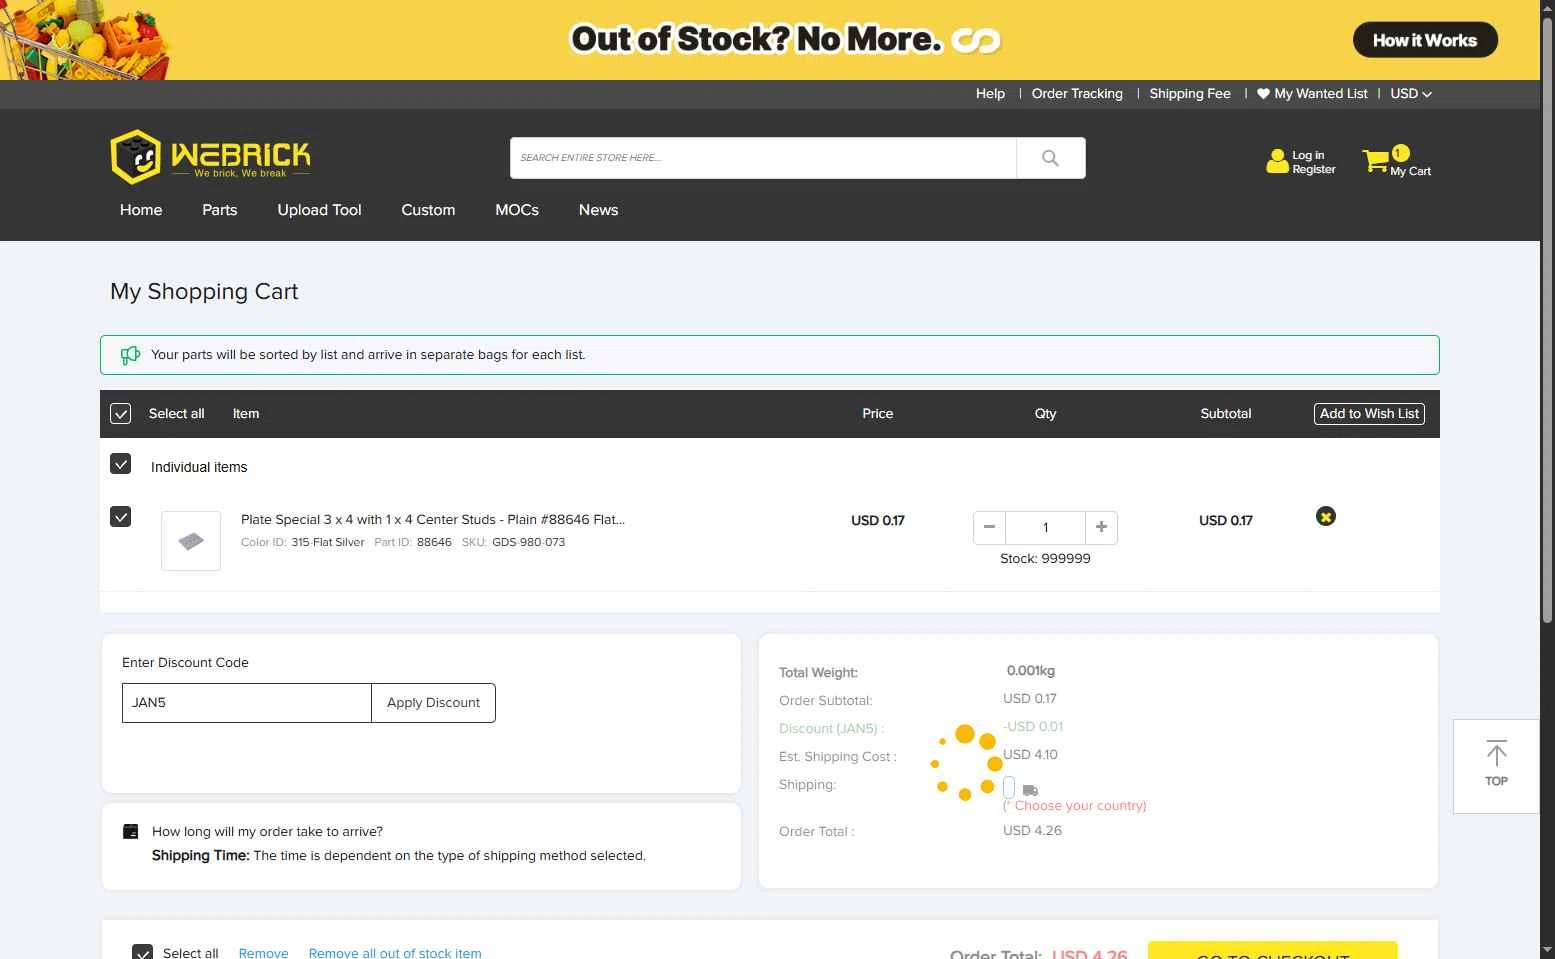Click the Webrick logo
Screen dimensions: 1555x959
tap(210, 156)
